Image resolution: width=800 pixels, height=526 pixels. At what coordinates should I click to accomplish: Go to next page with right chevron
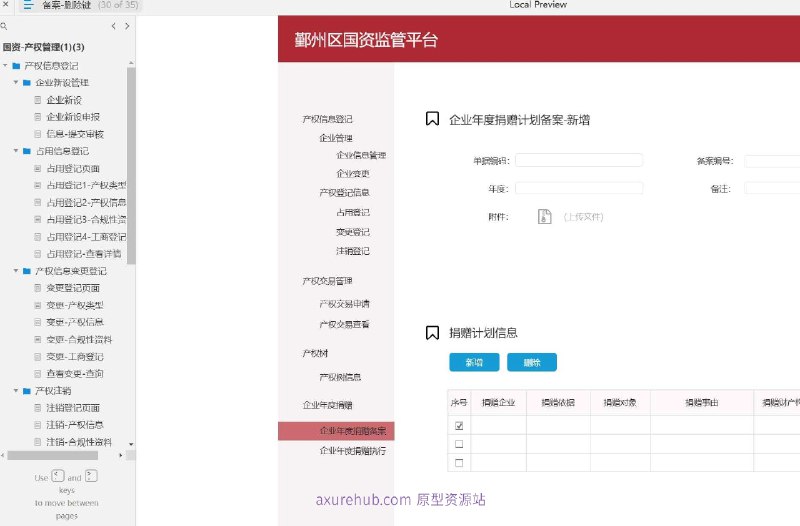pyautogui.click(x=127, y=26)
